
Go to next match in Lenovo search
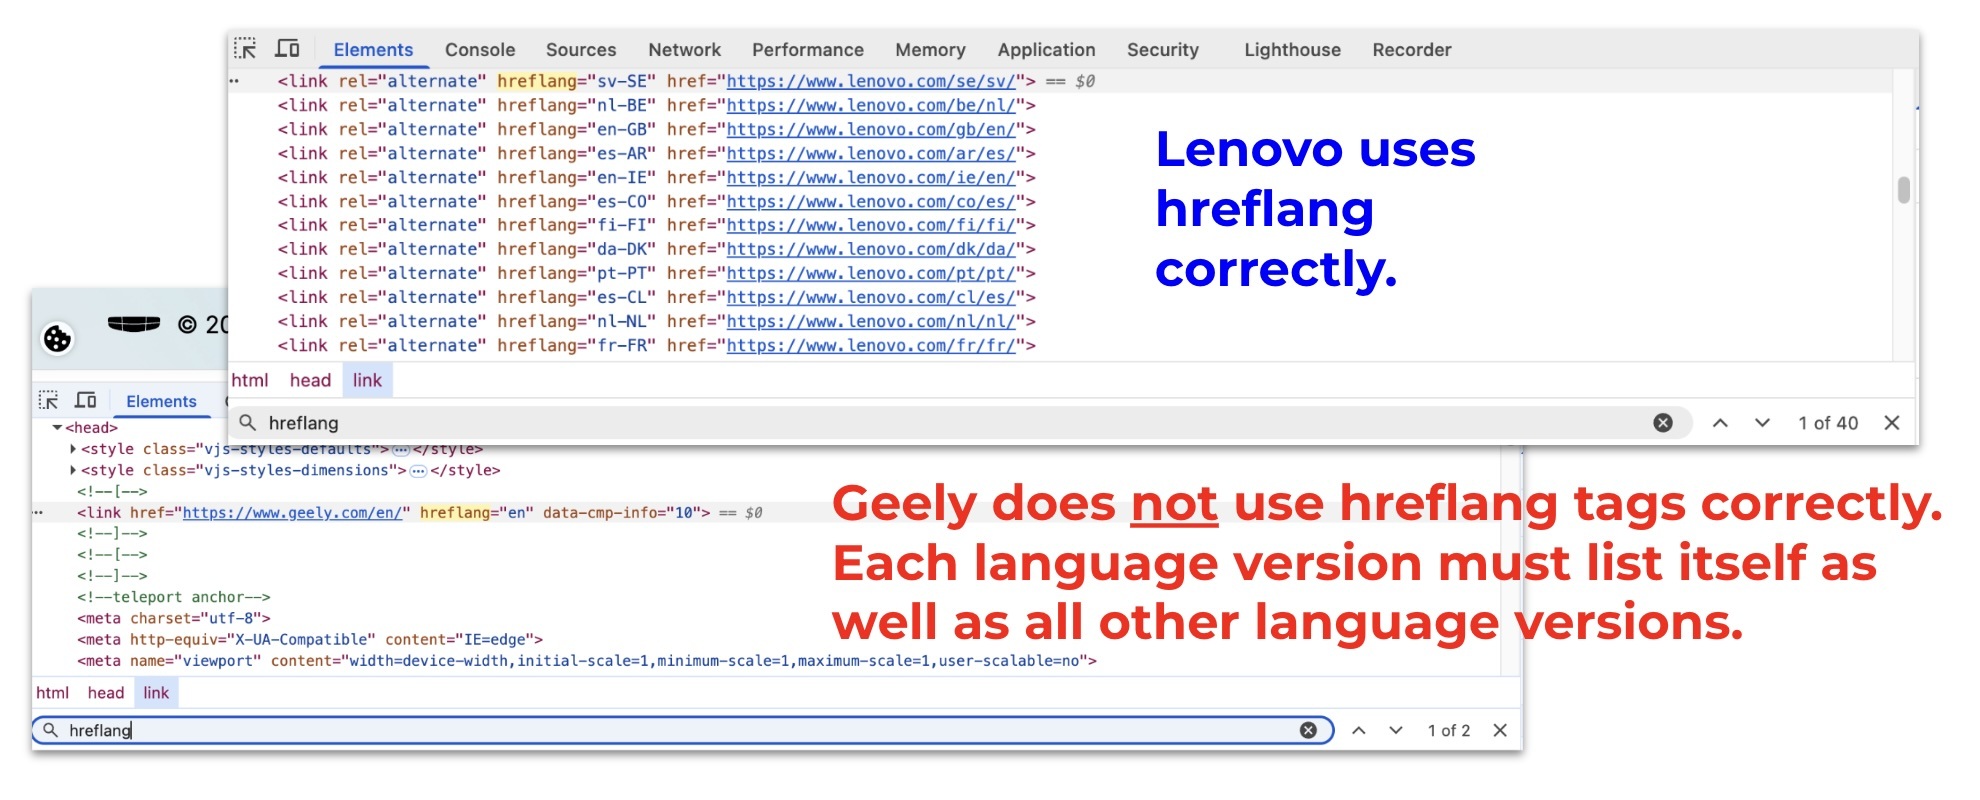coord(1762,423)
